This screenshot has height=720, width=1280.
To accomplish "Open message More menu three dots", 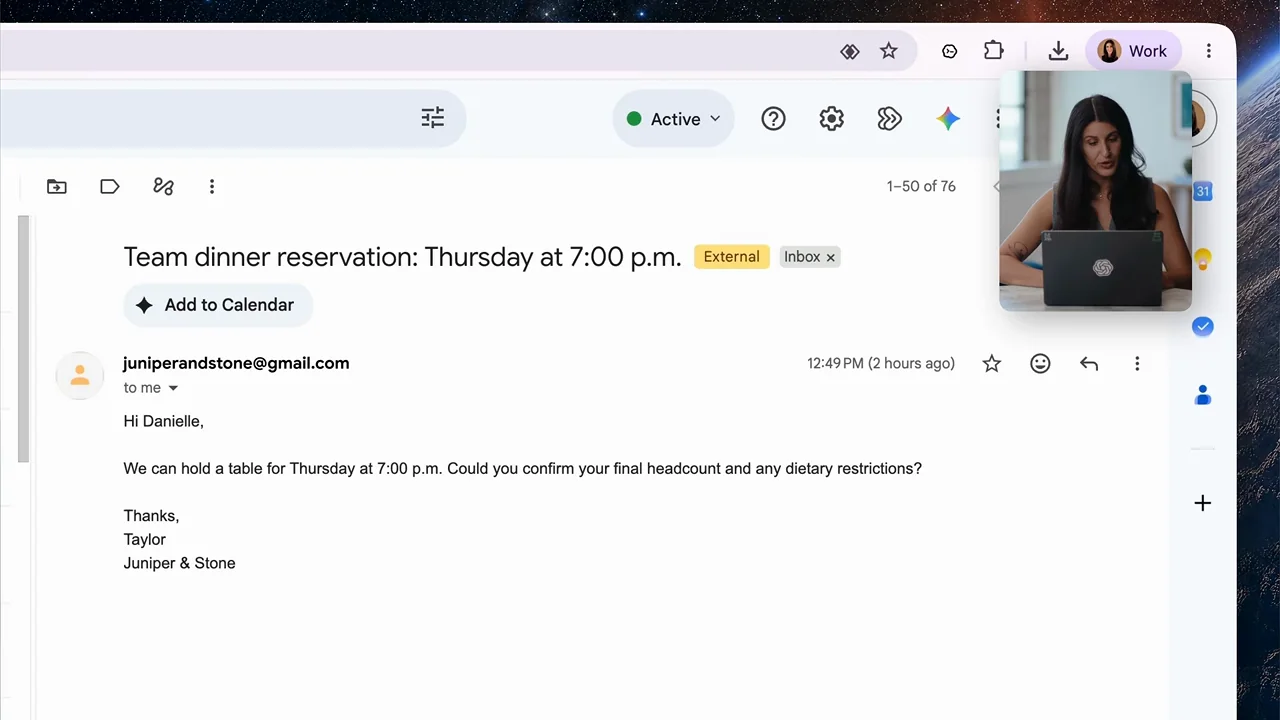I will click(x=1137, y=364).
